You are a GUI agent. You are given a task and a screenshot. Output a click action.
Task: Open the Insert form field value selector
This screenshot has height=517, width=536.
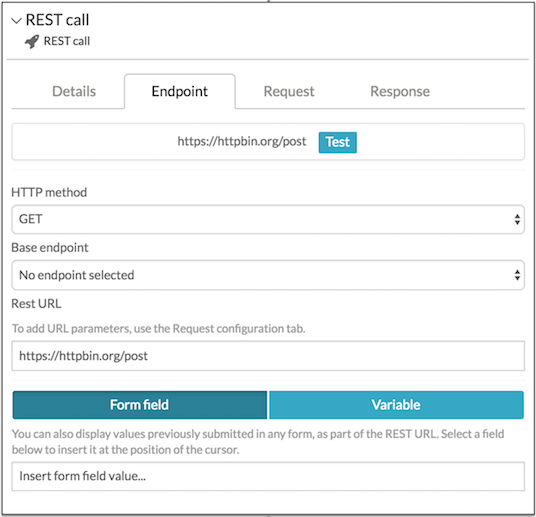[x=268, y=476]
